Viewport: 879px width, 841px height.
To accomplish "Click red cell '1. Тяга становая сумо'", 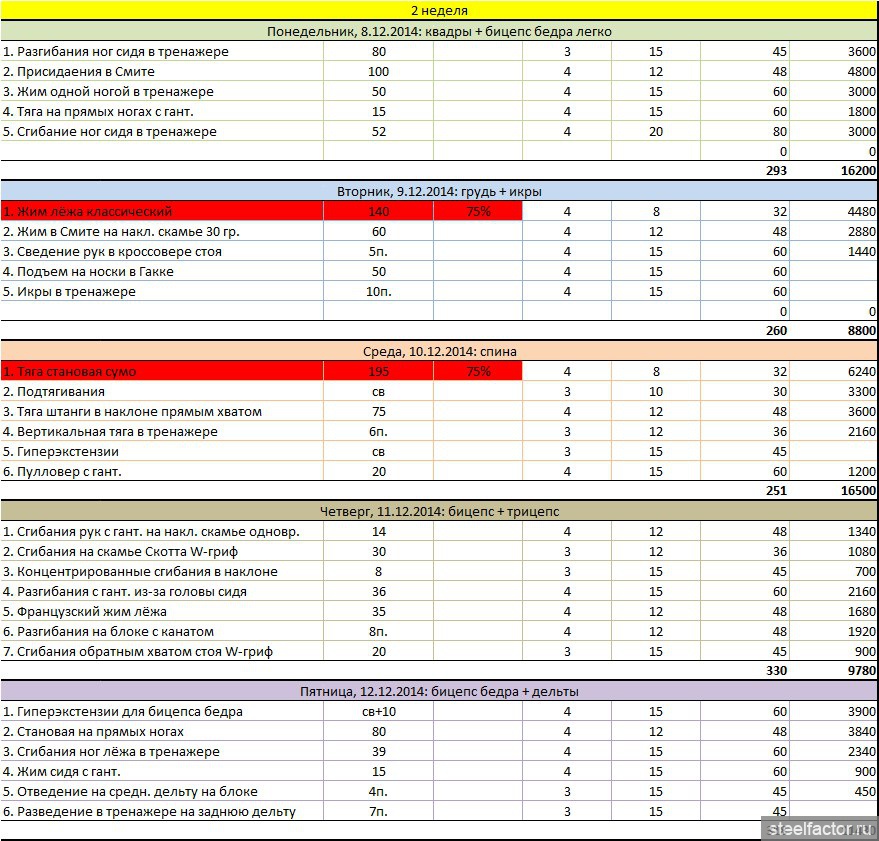I will (162, 372).
